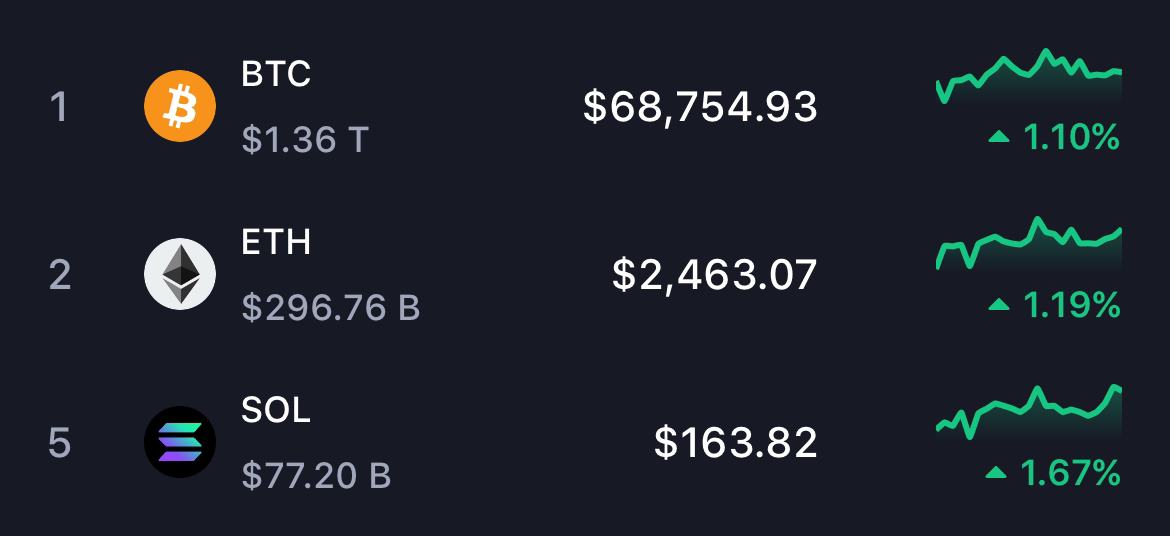This screenshot has height=536, width=1170.
Task: Click the Solana price $163.82
Action: point(736,443)
